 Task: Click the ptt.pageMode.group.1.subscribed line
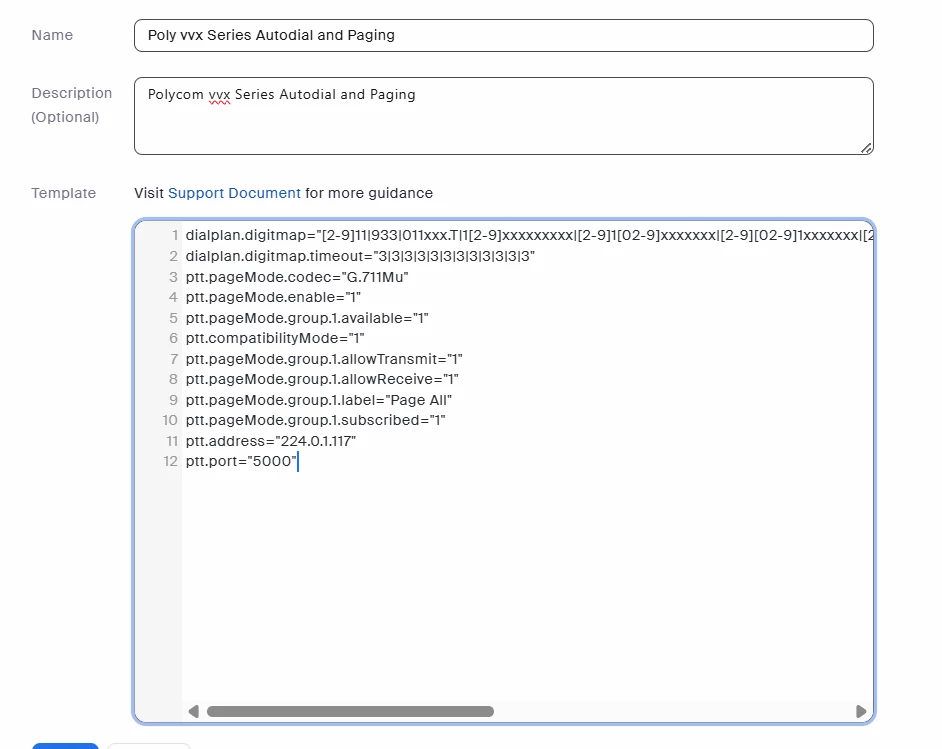tap(315, 420)
